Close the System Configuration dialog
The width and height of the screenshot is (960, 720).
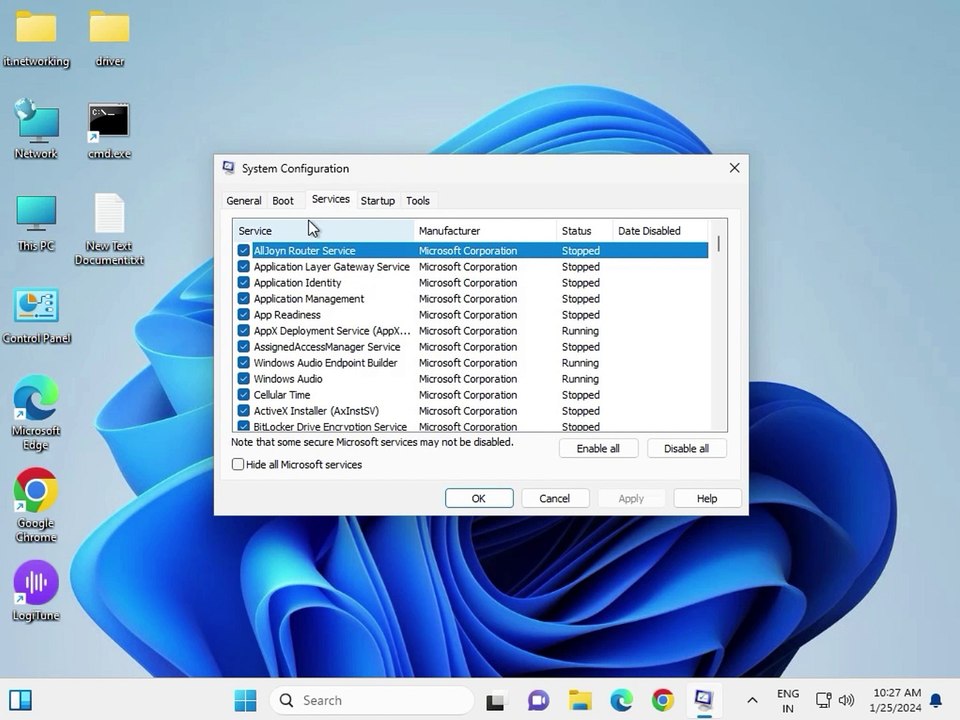735,168
